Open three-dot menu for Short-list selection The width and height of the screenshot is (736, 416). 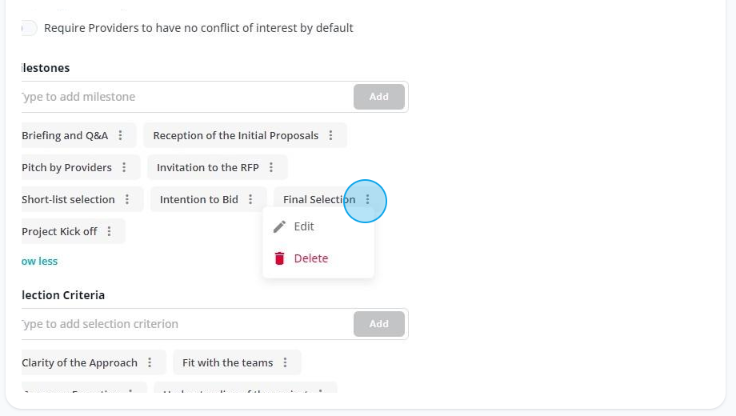click(x=127, y=199)
